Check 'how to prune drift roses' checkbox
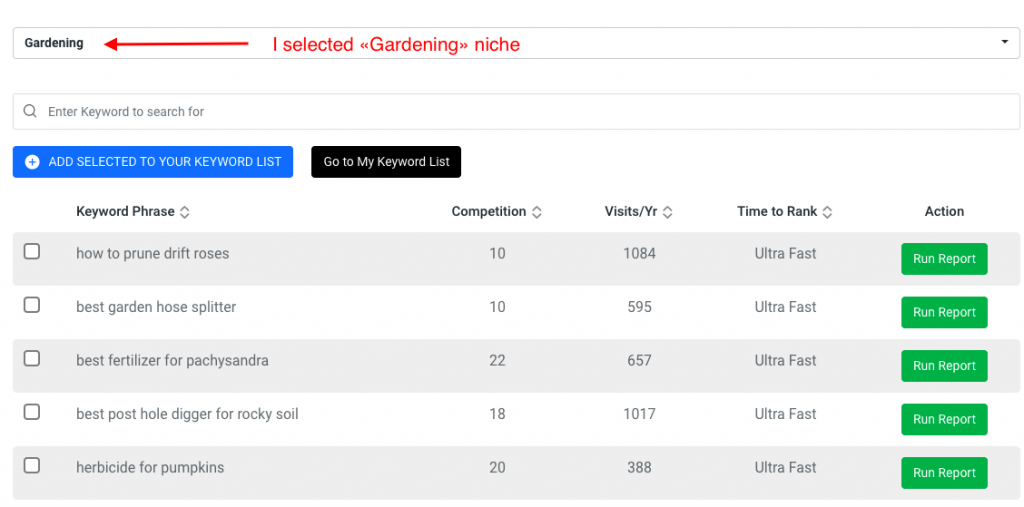This screenshot has height=507, width=1024. pos(32,252)
